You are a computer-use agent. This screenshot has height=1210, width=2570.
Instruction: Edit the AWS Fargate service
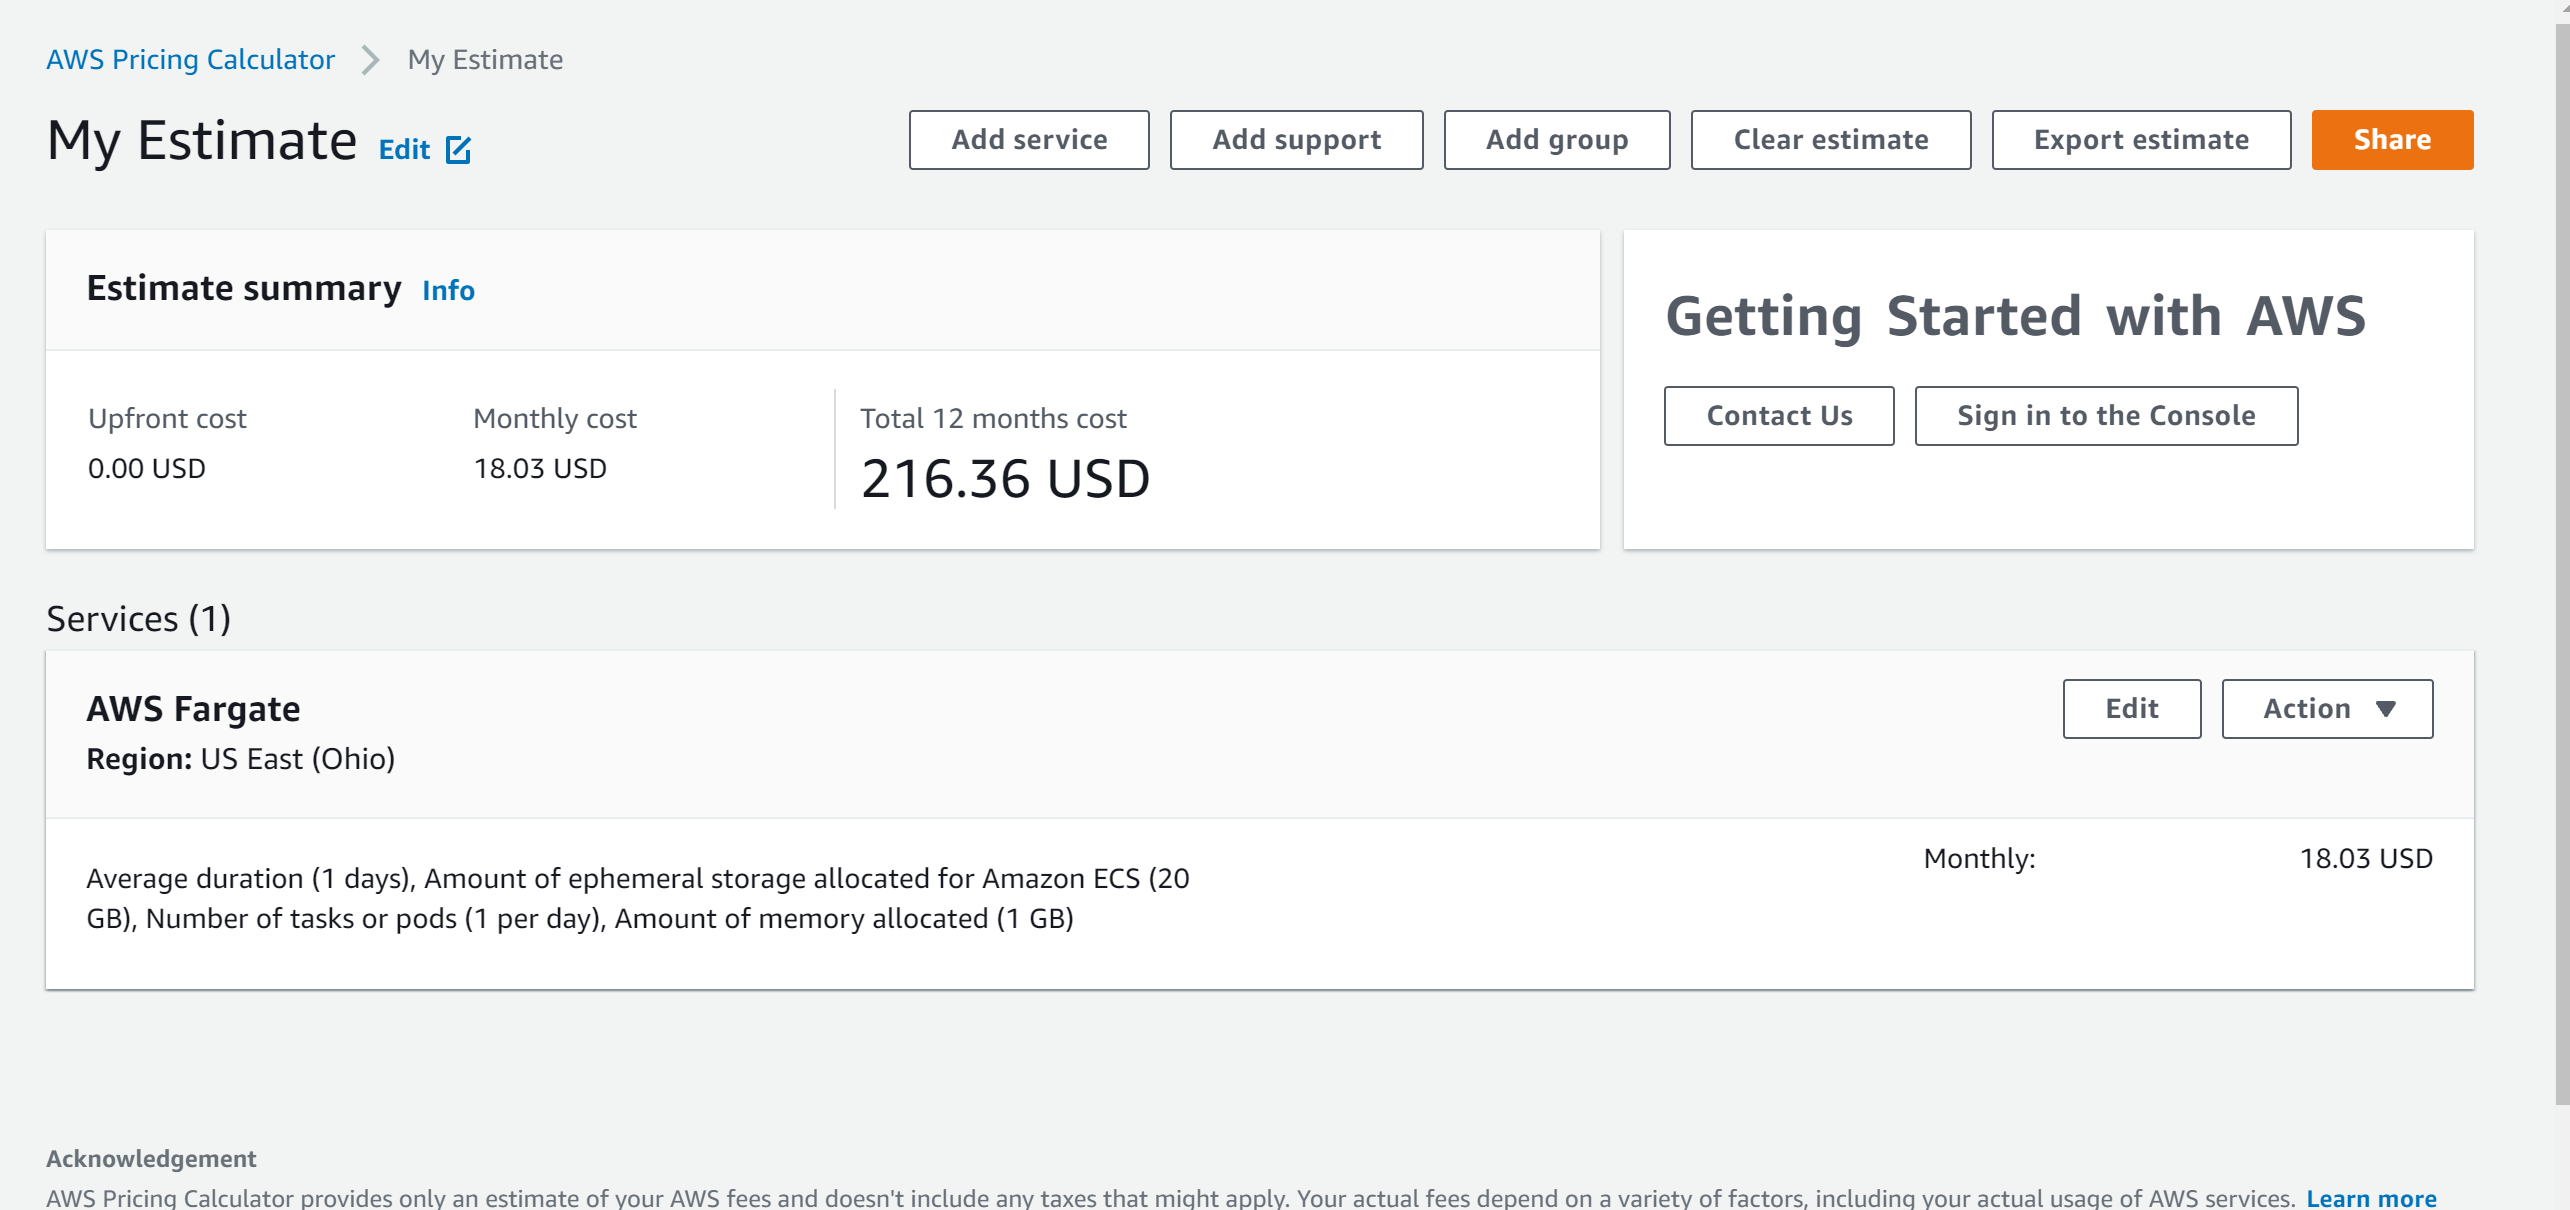coord(2132,709)
